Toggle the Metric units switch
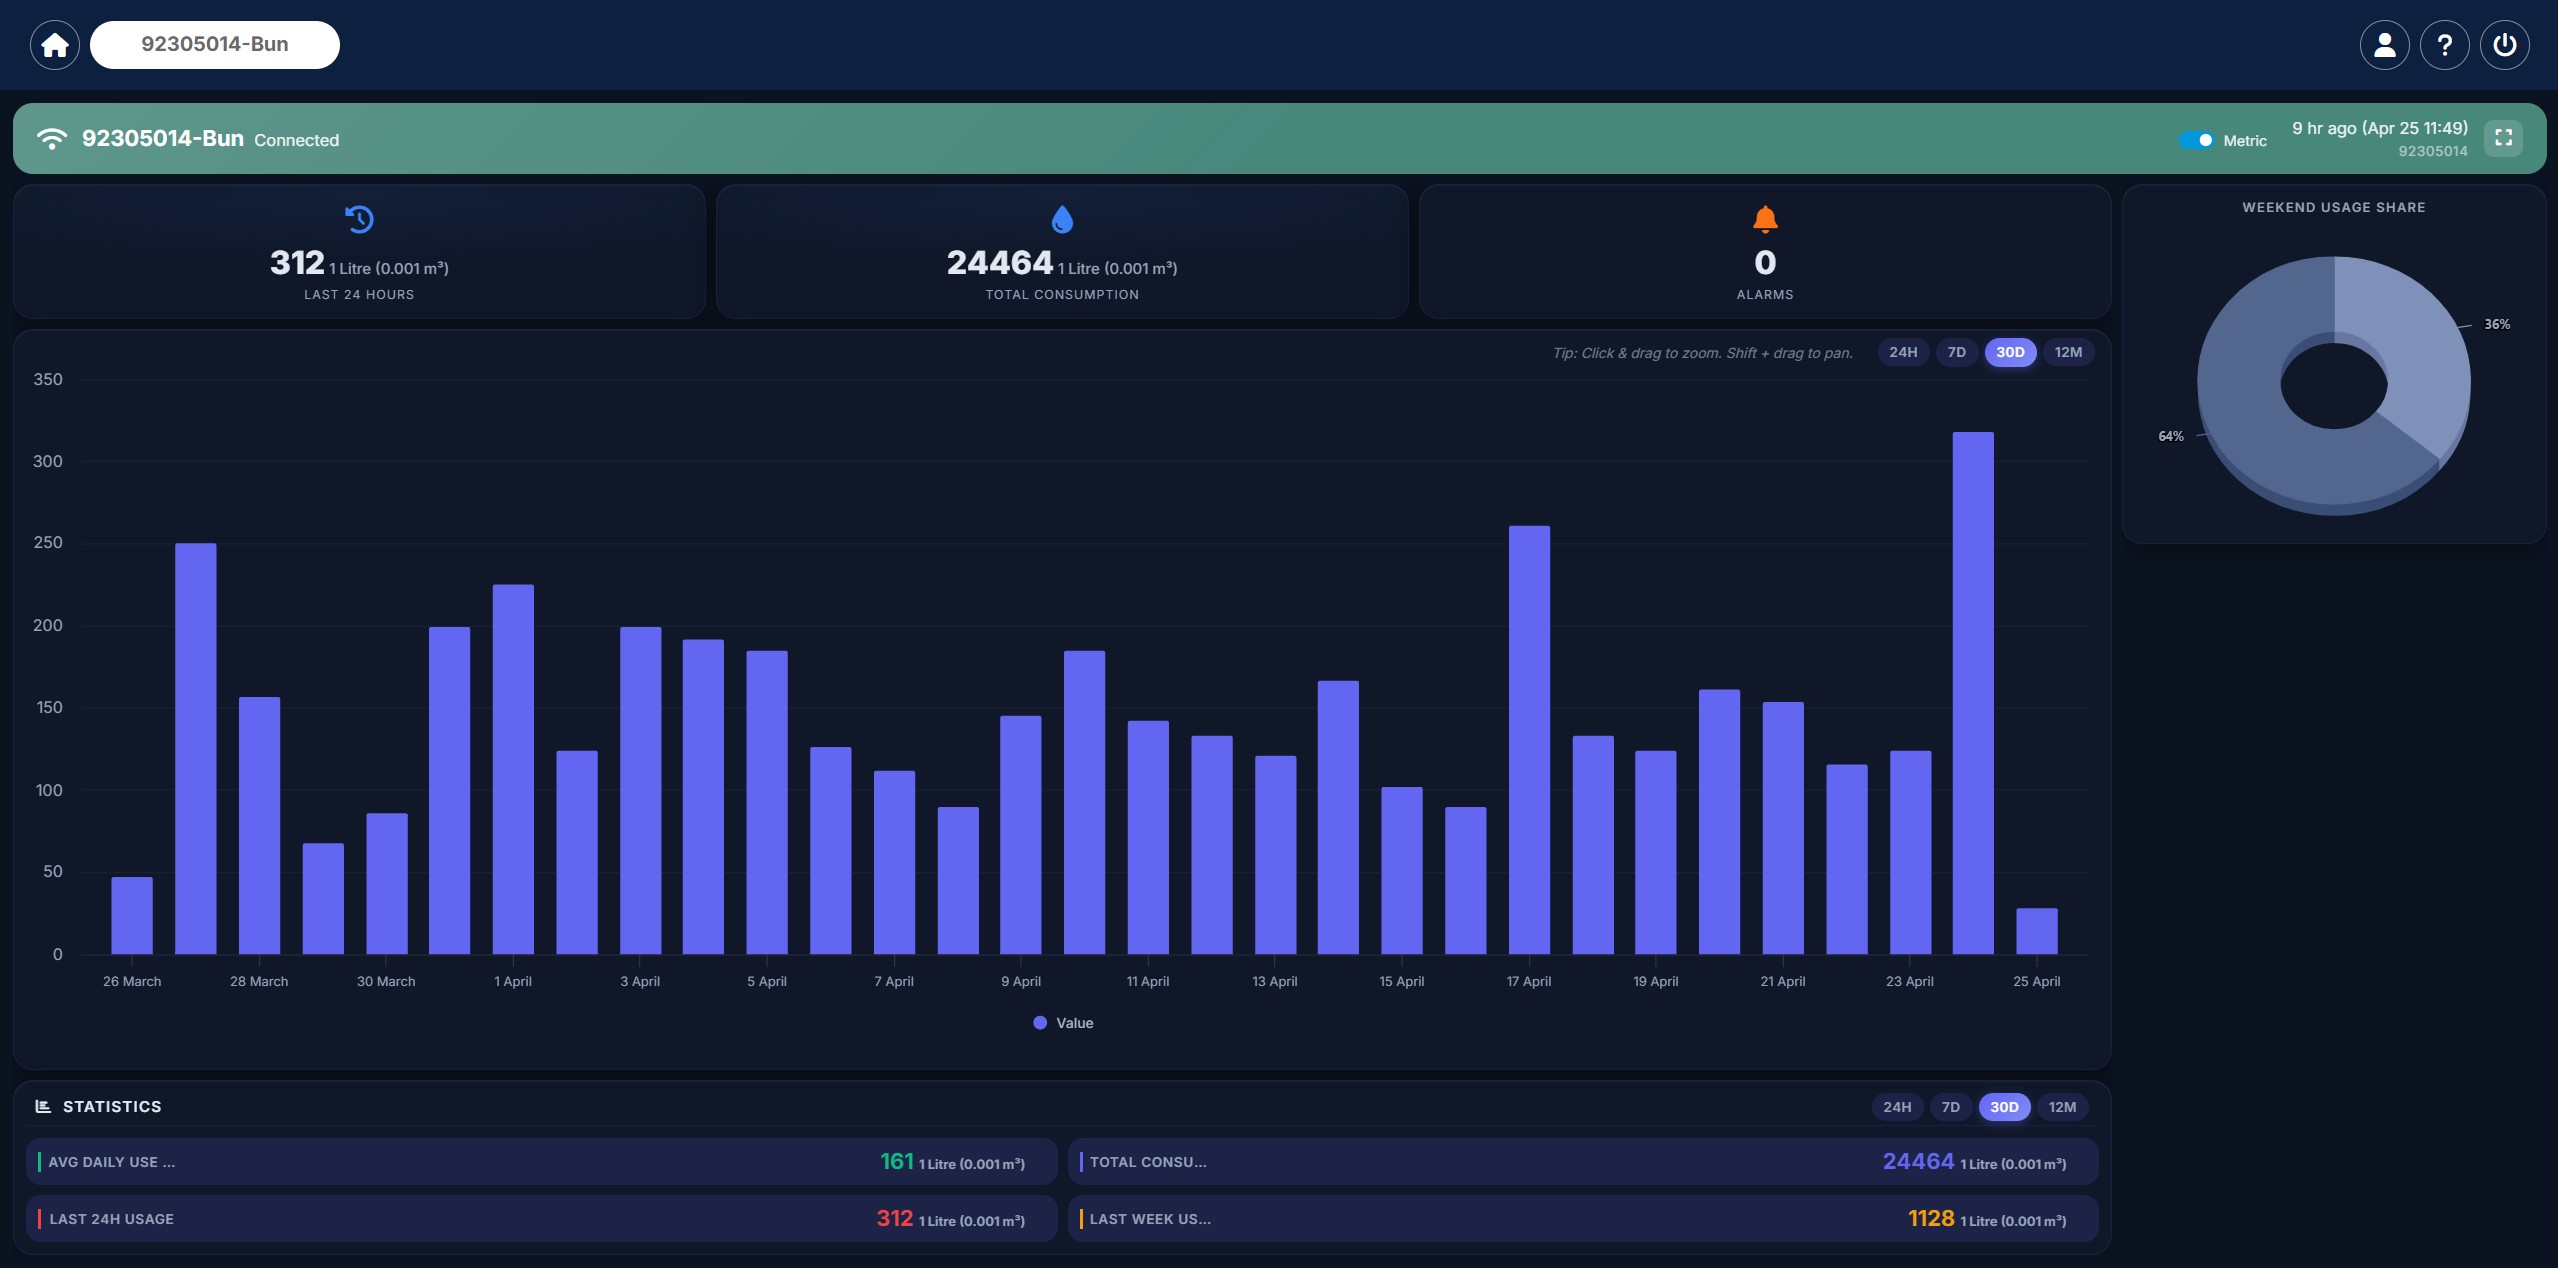2558x1268 pixels. [x=2196, y=140]
